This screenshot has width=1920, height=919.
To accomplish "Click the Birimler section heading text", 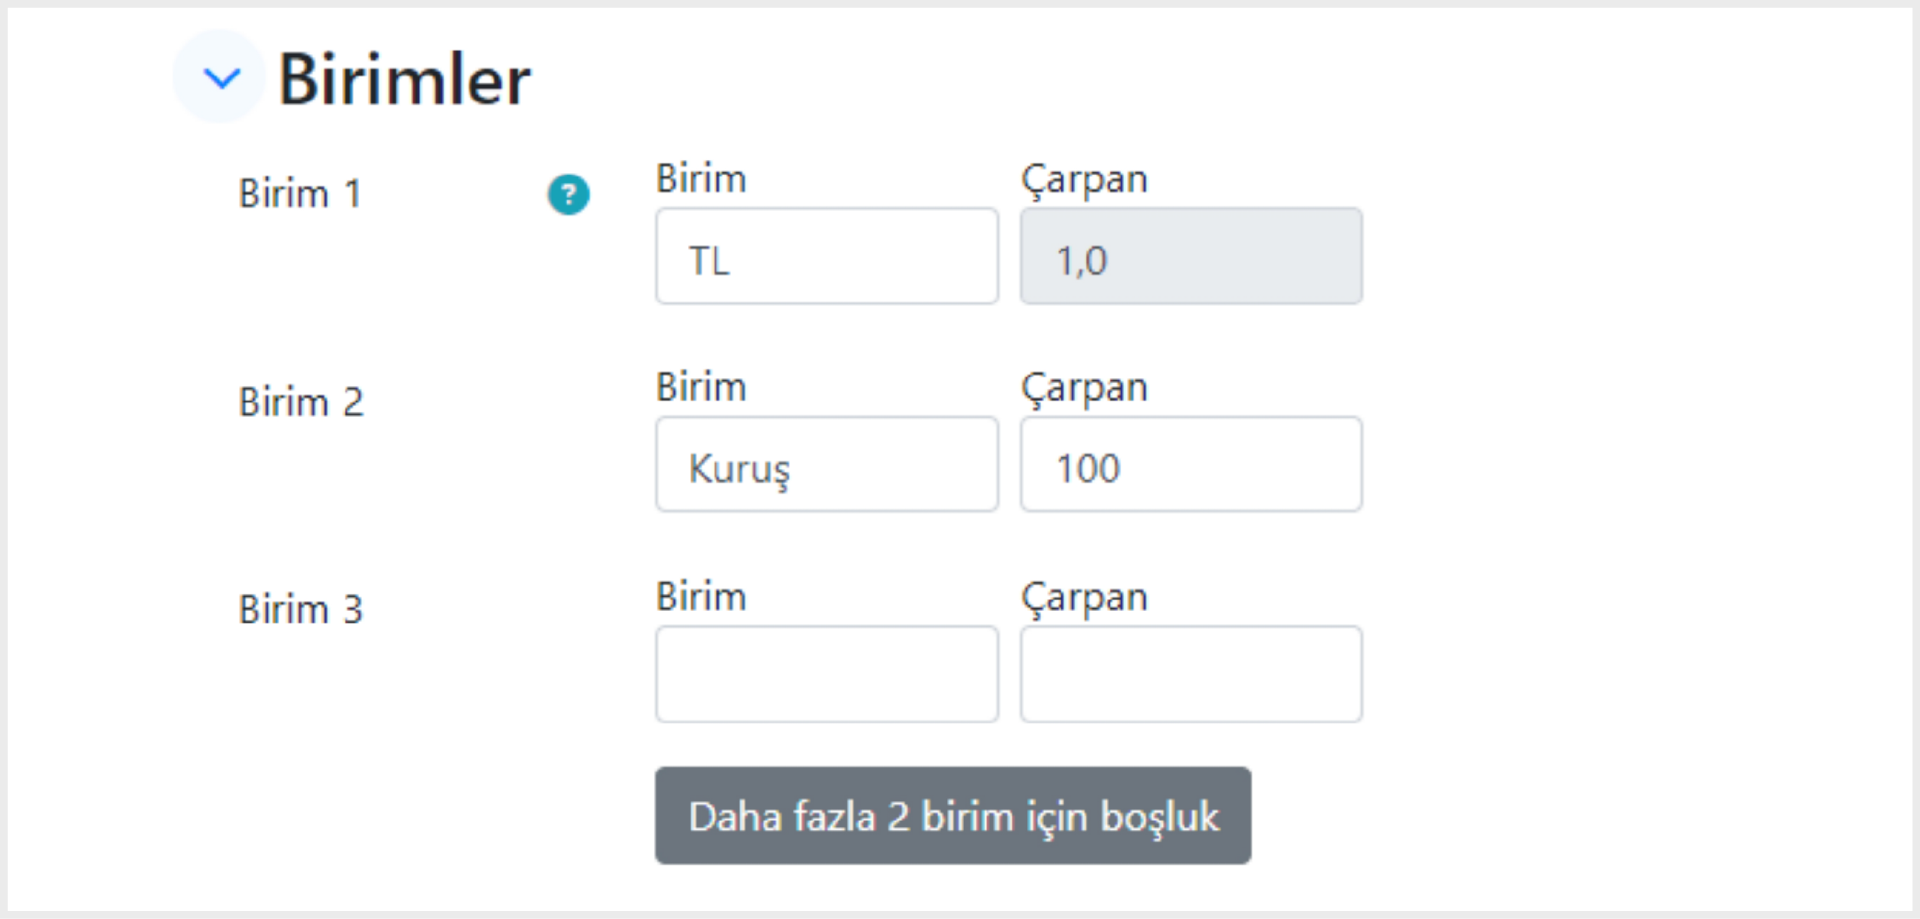I will (404, 79).
